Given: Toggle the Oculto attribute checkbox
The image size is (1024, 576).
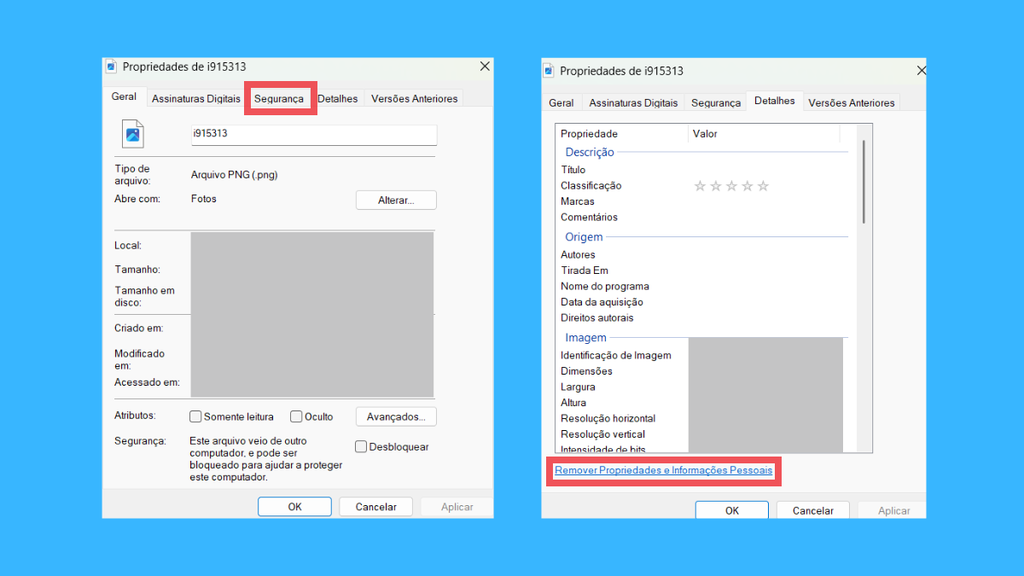Looking at the screenshot, I should point(297,417).
